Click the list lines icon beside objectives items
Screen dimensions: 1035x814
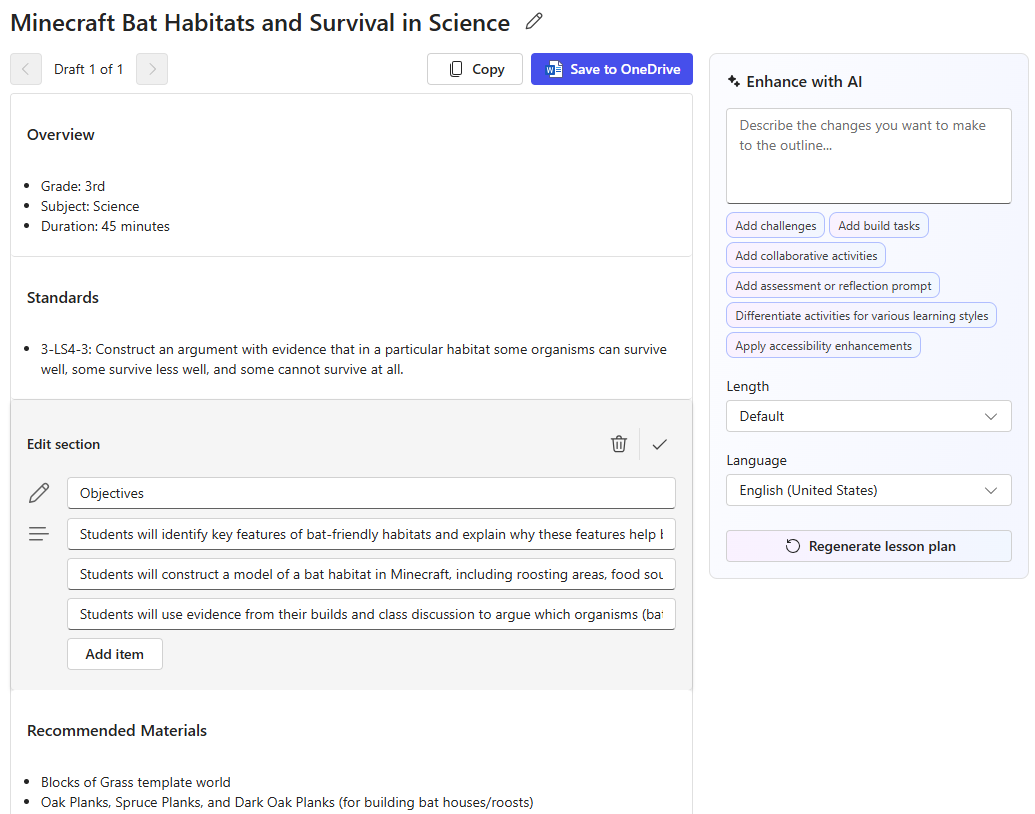coord(39,533)
